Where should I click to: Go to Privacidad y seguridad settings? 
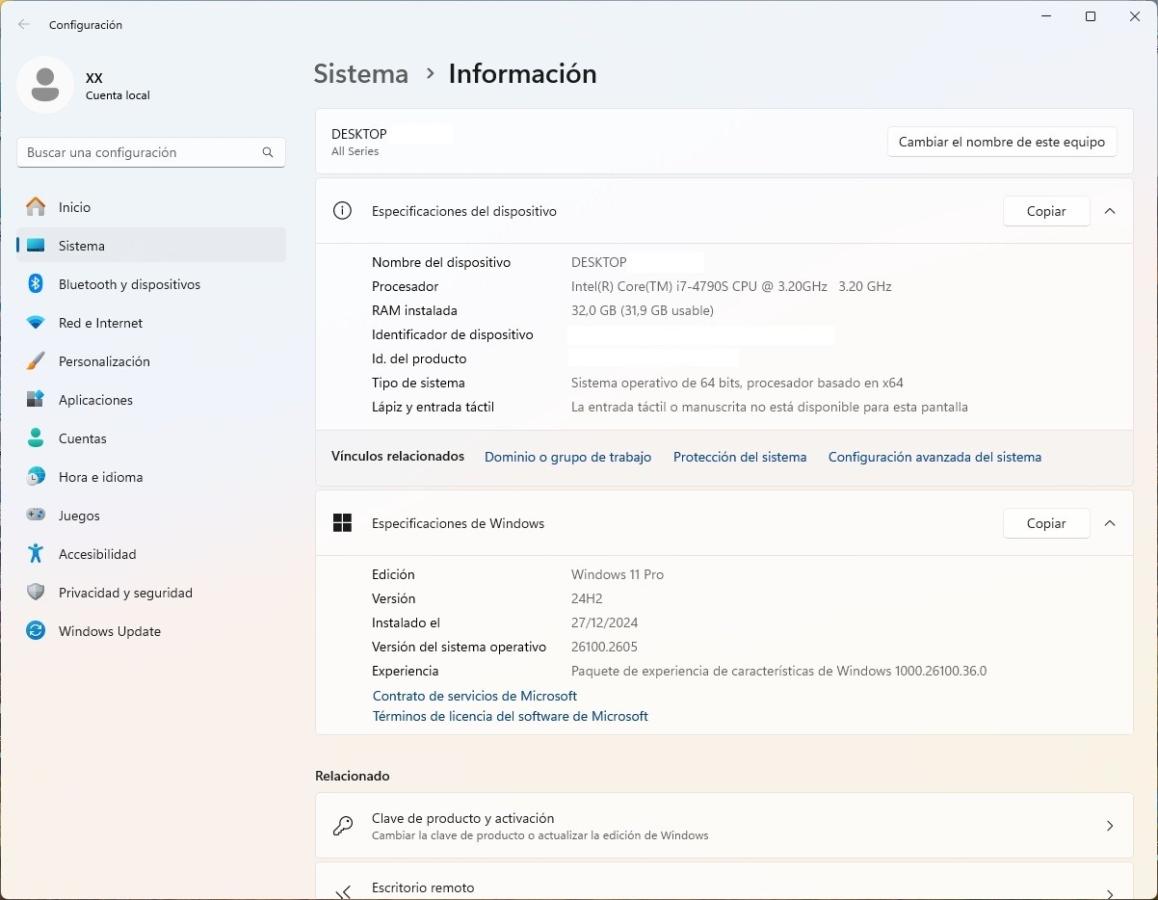pos(125,593)
